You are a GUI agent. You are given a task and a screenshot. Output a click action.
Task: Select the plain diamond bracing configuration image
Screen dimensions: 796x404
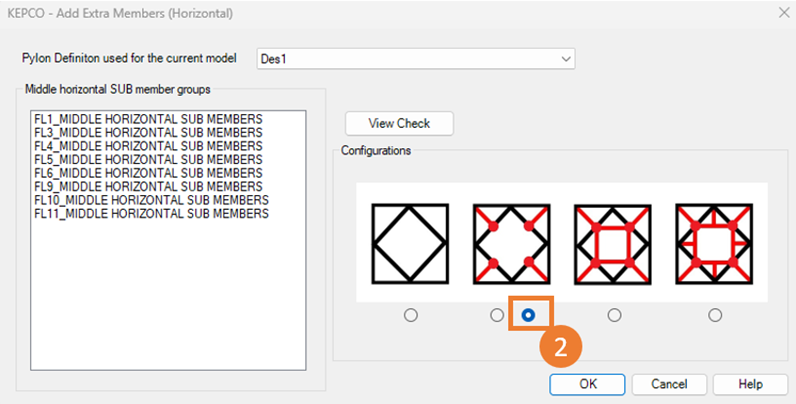click(x=410, y=241)
